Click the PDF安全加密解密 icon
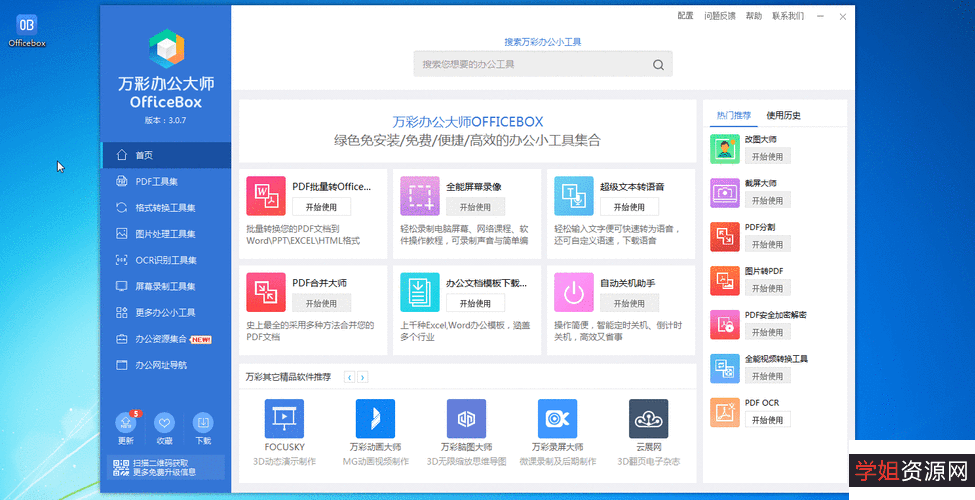This screenshot has height=500, width=975. pos(725,325)
